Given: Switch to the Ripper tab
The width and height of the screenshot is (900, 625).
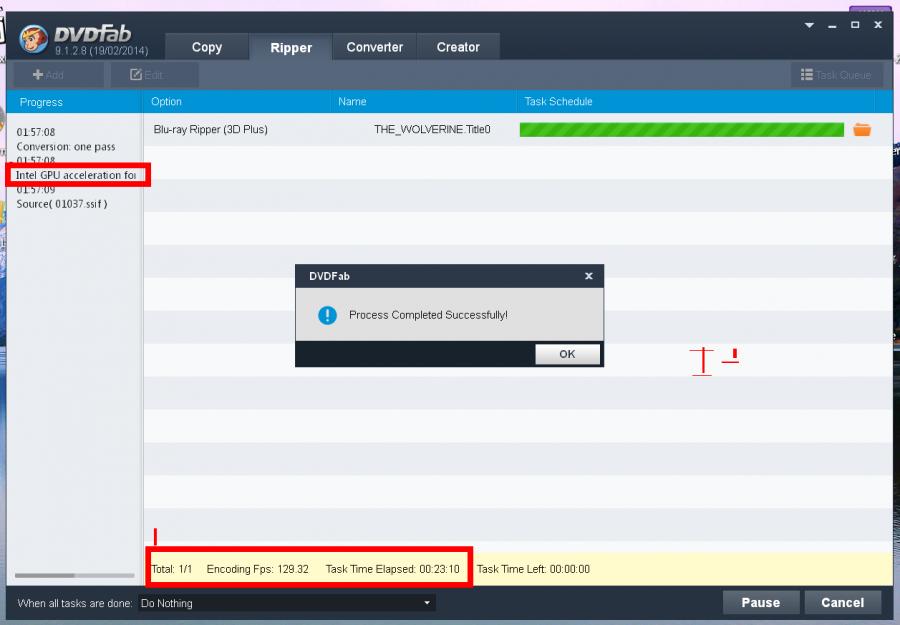Looking at the screenshot, I should tap(291, 48).
